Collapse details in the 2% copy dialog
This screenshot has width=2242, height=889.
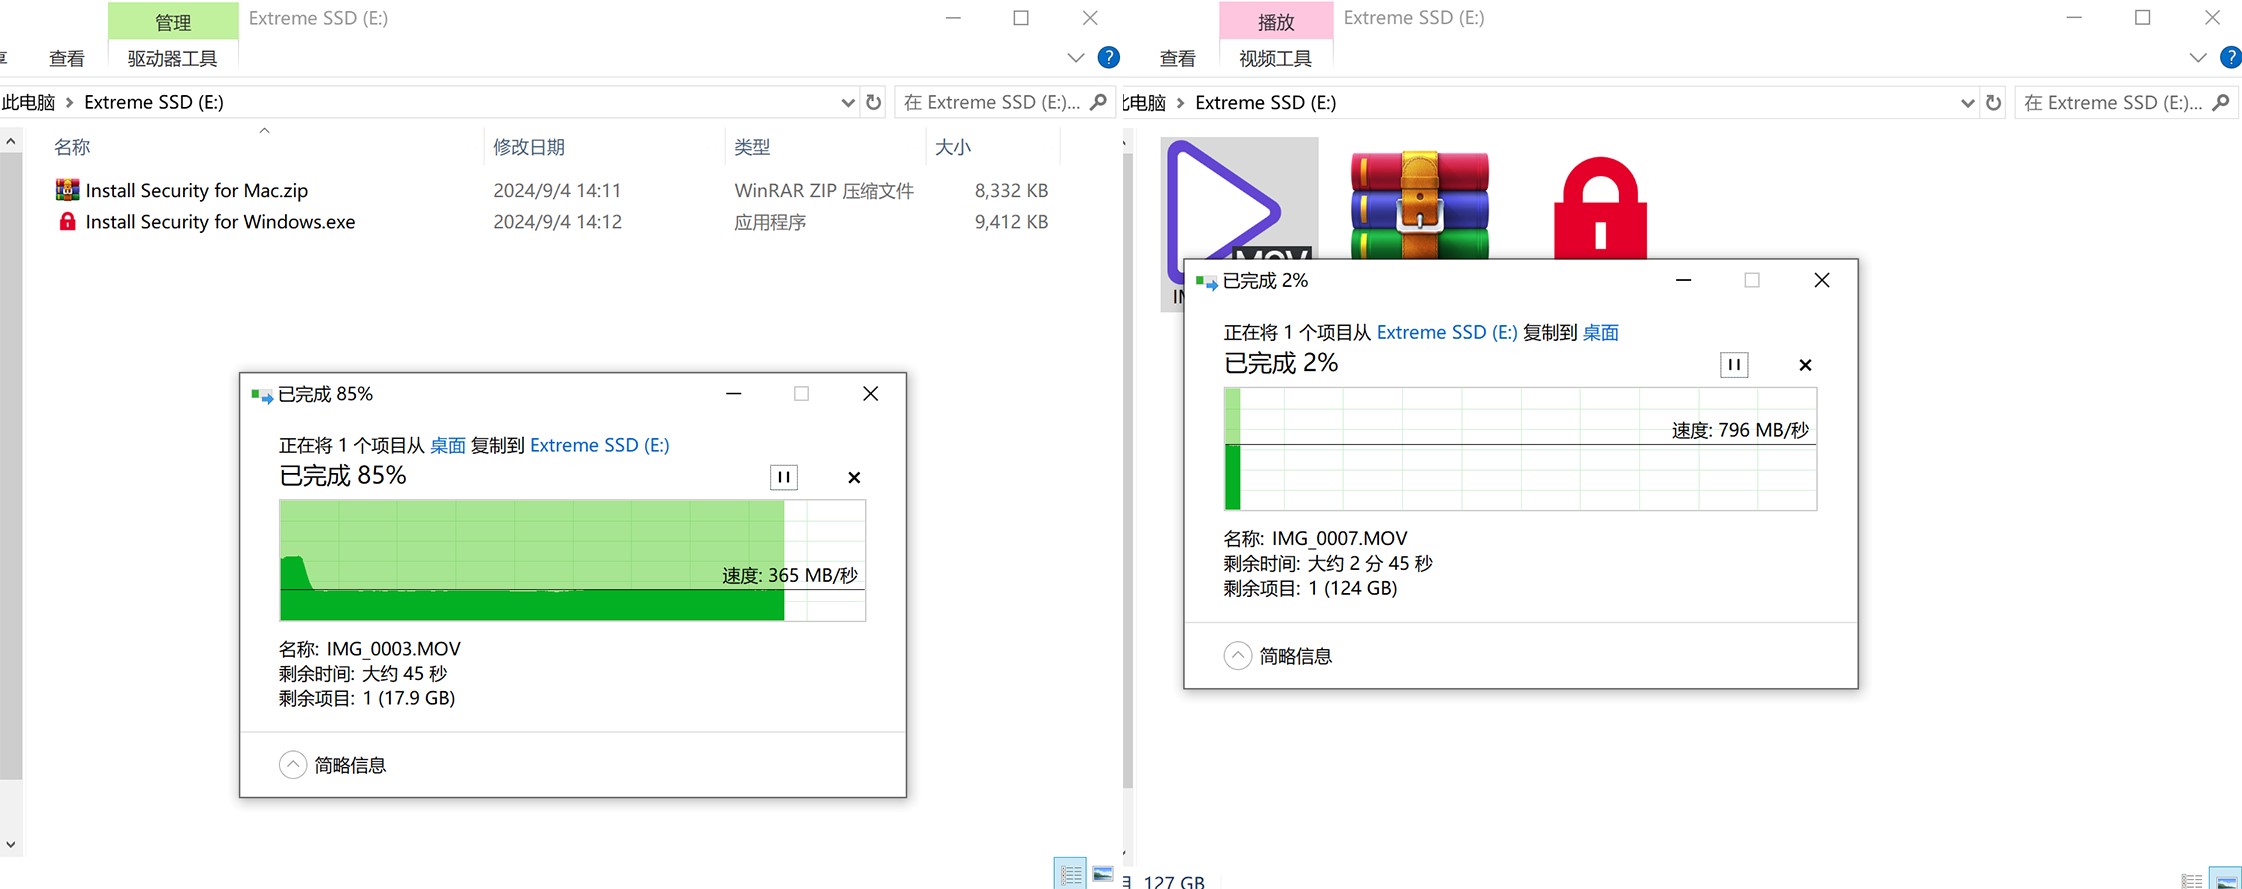click(1238, 656)
